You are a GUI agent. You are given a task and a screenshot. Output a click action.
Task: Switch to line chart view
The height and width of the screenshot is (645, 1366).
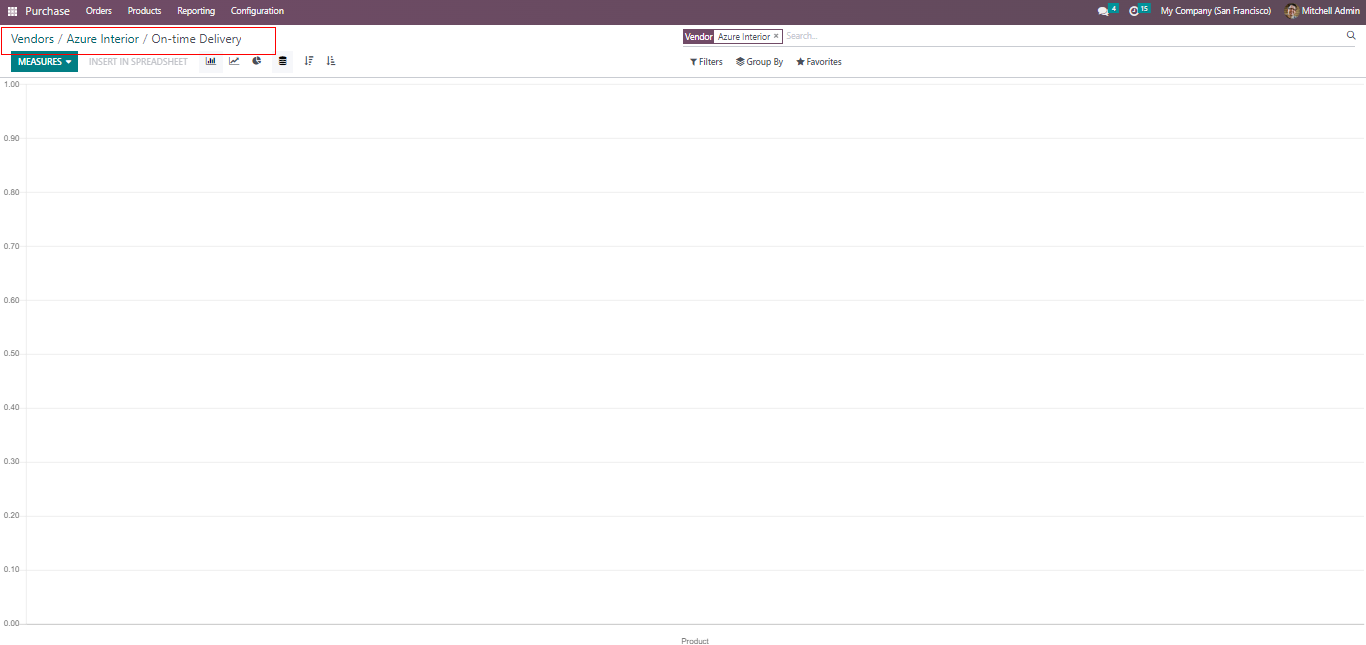pyautogui.click(x=234, y=61)
